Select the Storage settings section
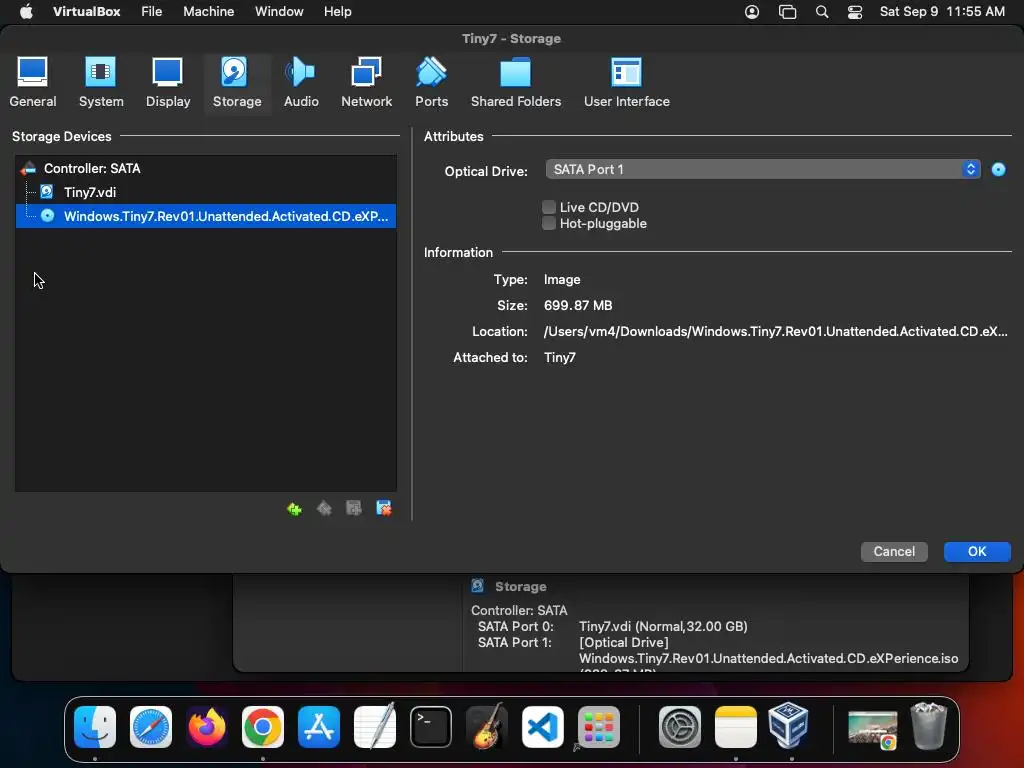 coord(237,84)
